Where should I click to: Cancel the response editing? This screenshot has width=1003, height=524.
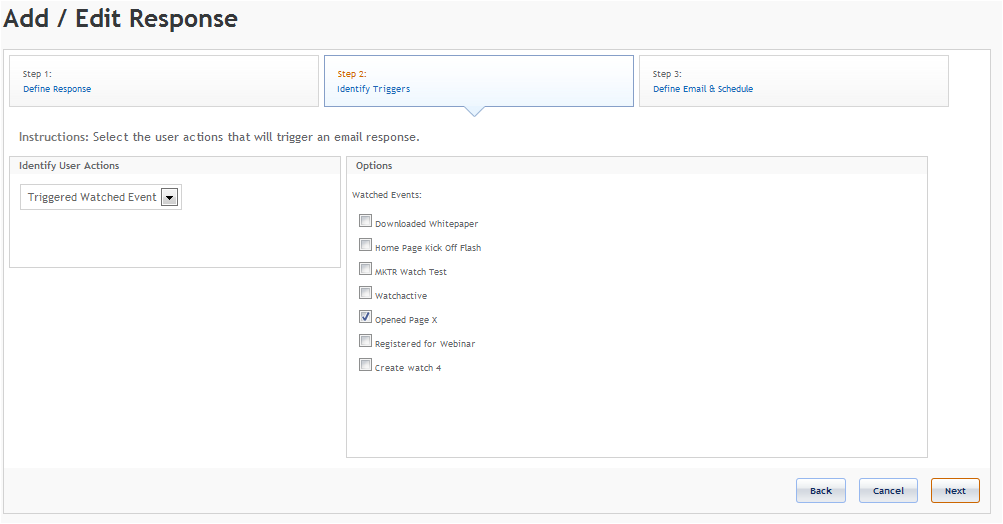click(888, 491)
